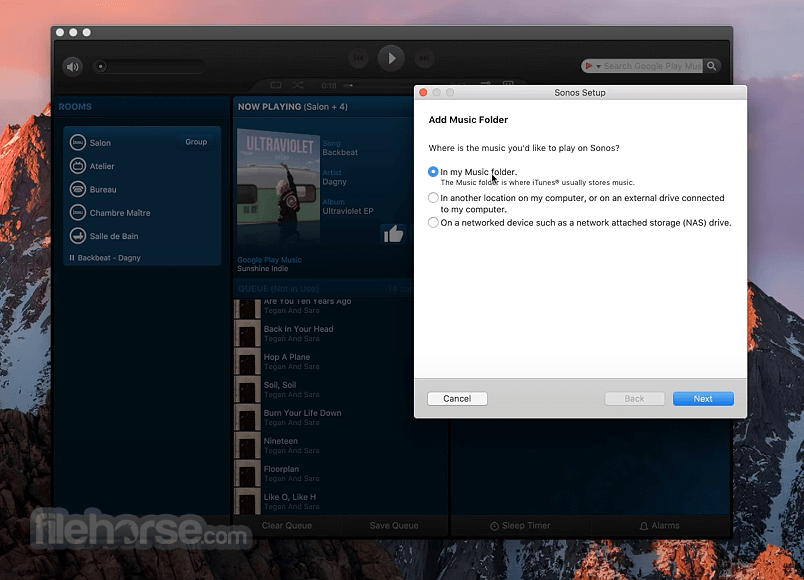This screenshot has width=804, height=580.
Task: Click the Nineteen album thumbnail
Action: (x=248, y=445)
